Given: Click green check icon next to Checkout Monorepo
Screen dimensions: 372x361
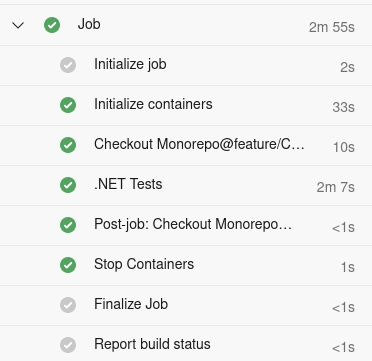Looking at the screenshot, I should click(x=68, y=145).
